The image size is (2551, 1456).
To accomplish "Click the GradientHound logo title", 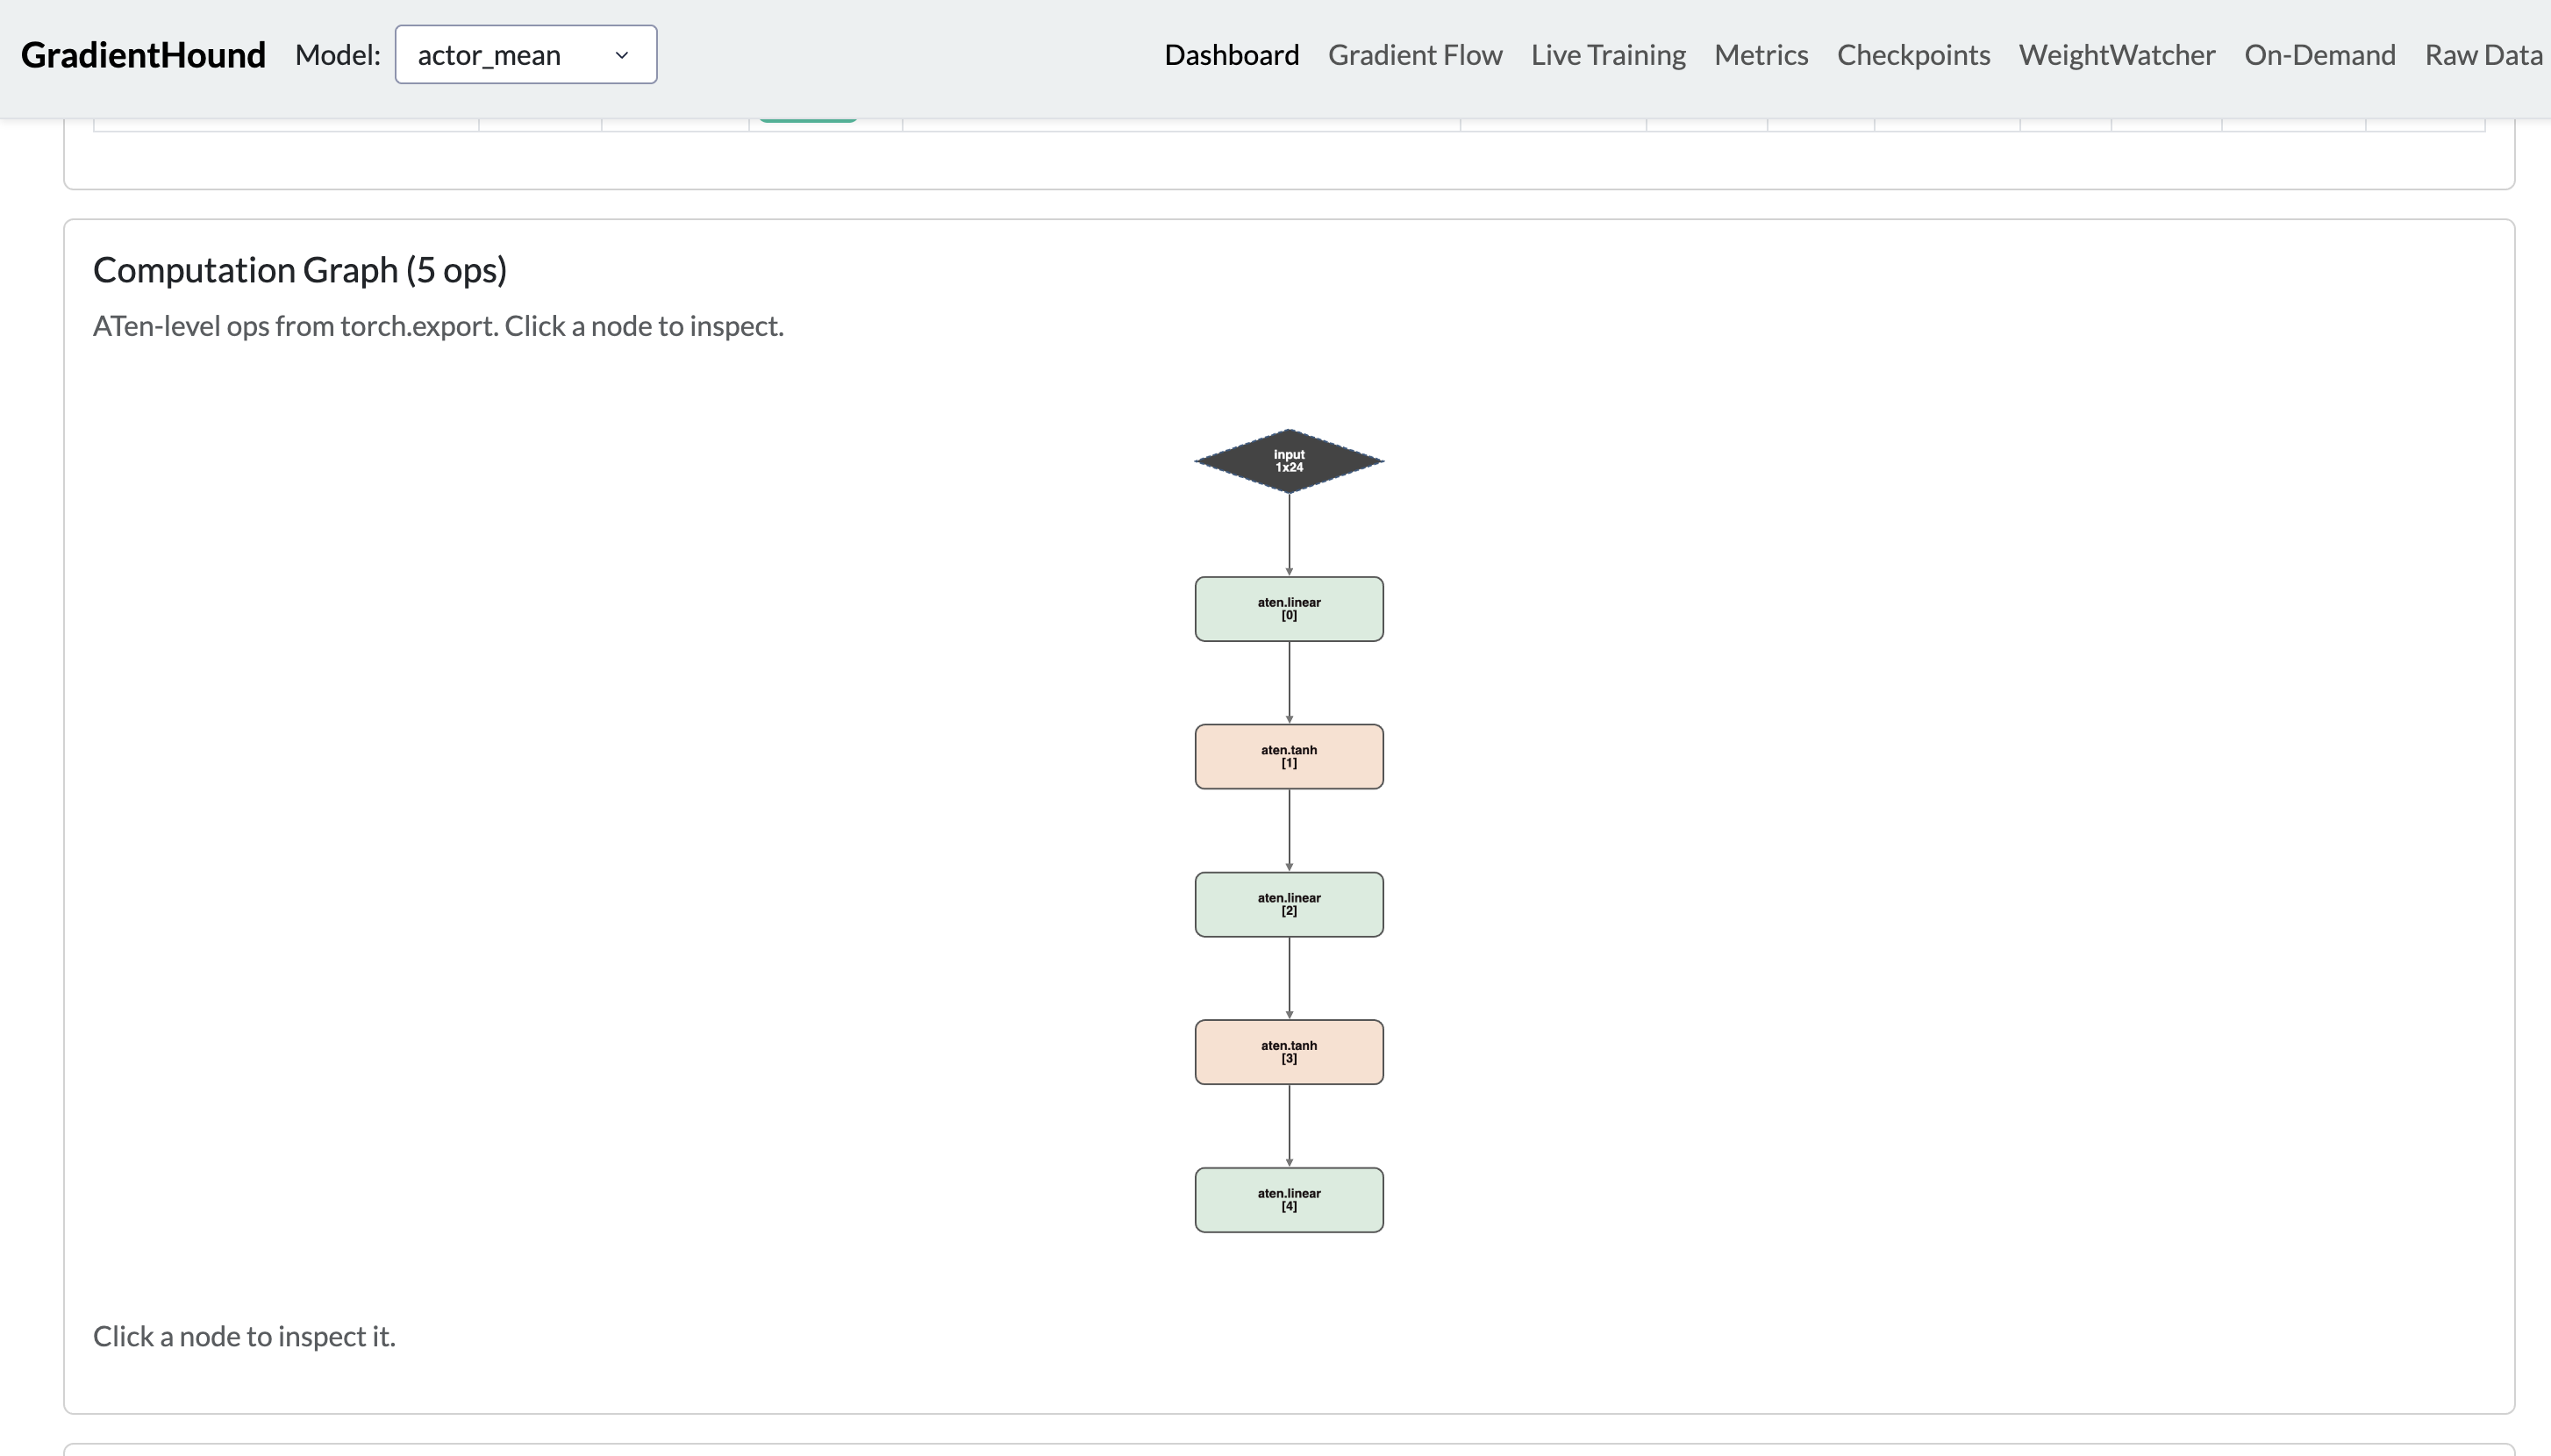I will (143, 55).
